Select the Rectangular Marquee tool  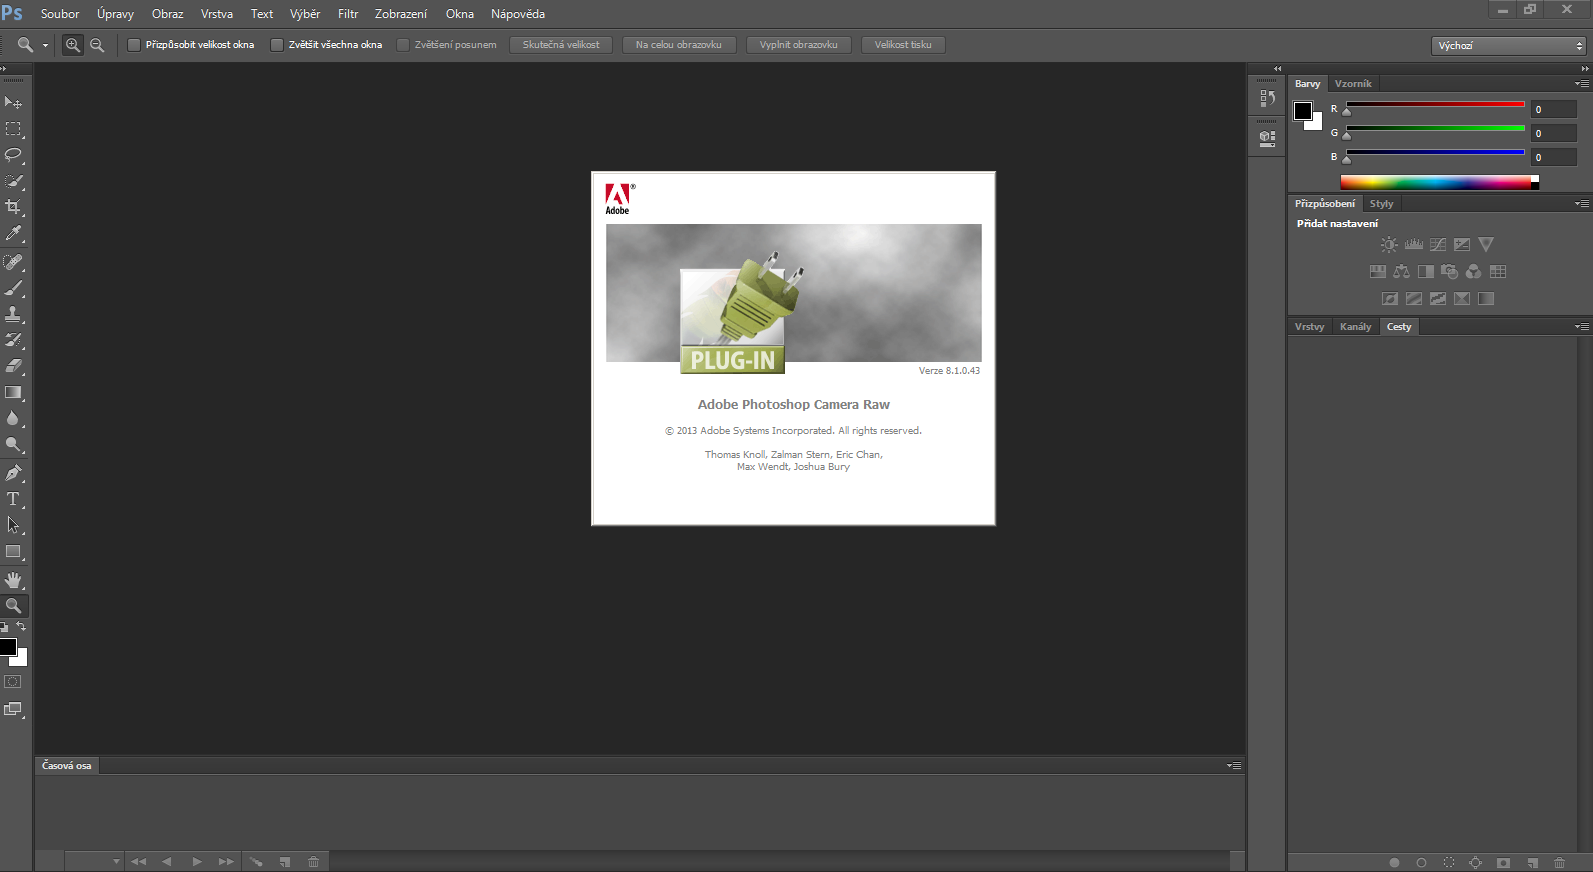point(13,129)
